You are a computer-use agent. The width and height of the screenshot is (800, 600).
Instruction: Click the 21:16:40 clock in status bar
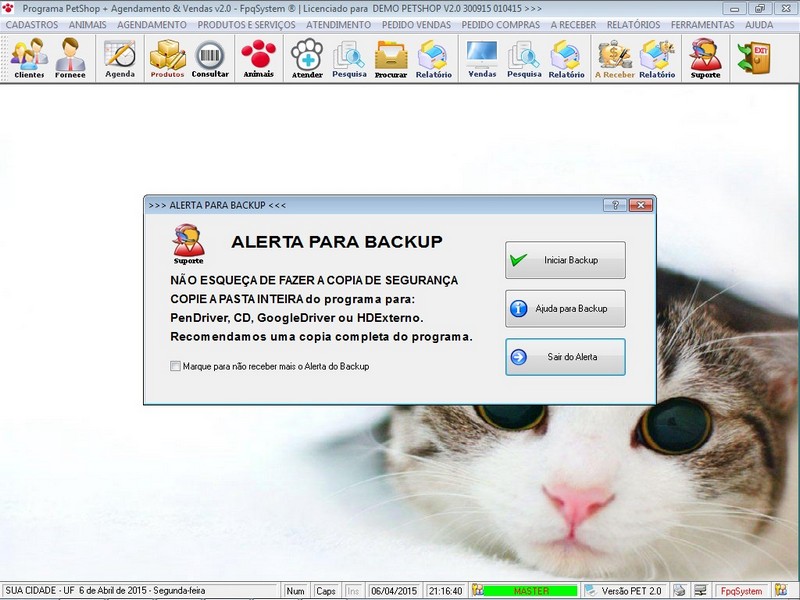[445, 590]
